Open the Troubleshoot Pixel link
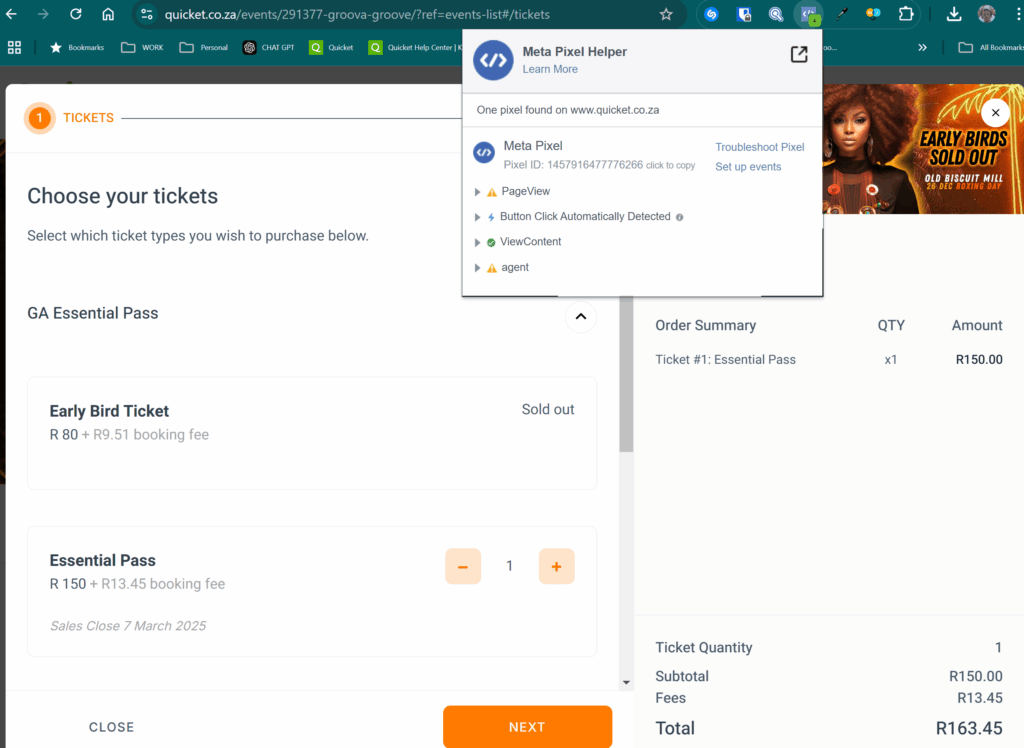Image resolution: width=1024 pixels, height=748 pixels. [x=760, y=147]
